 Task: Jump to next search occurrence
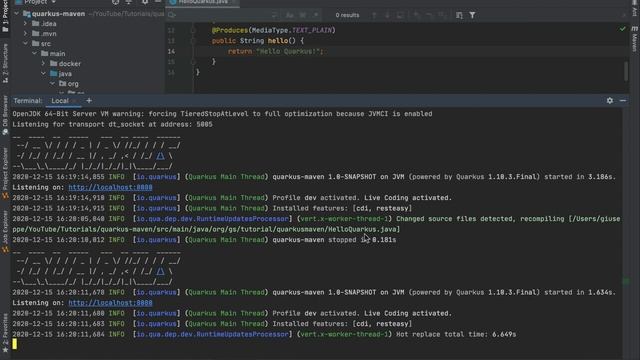click(387, 15)
